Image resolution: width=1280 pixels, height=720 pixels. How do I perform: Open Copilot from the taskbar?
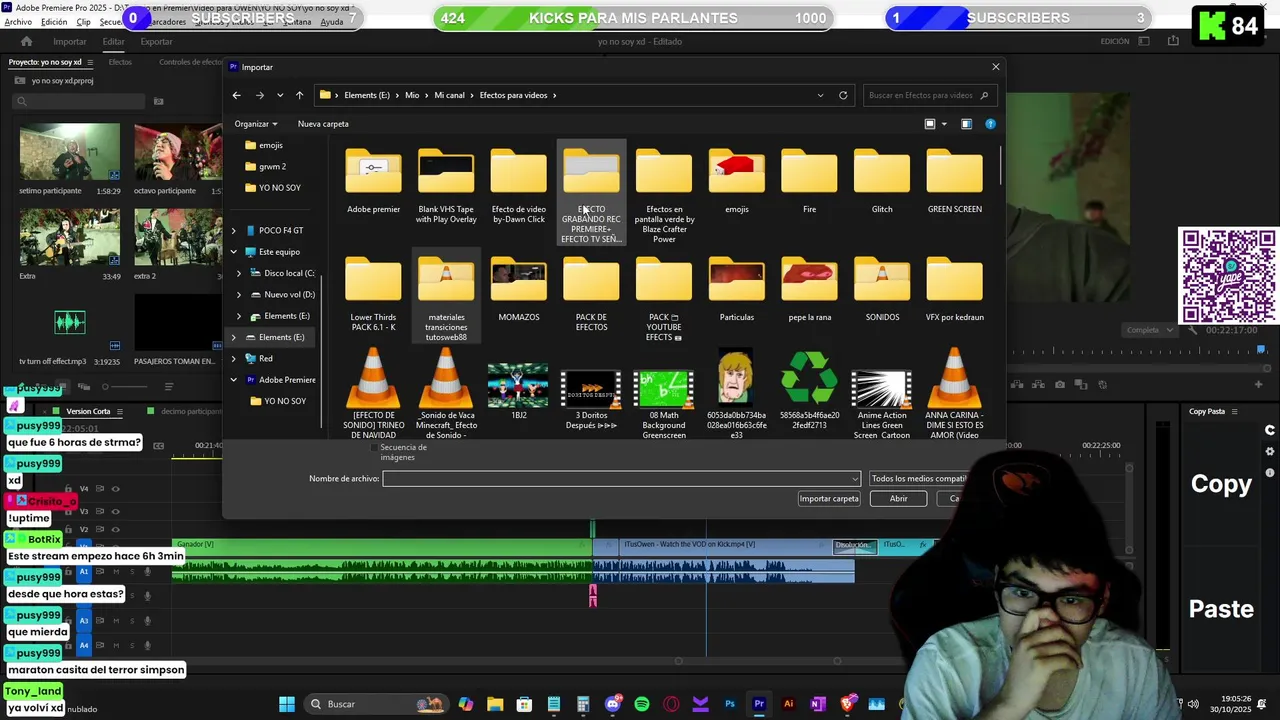pyautogui.click(x=466, y=704)
